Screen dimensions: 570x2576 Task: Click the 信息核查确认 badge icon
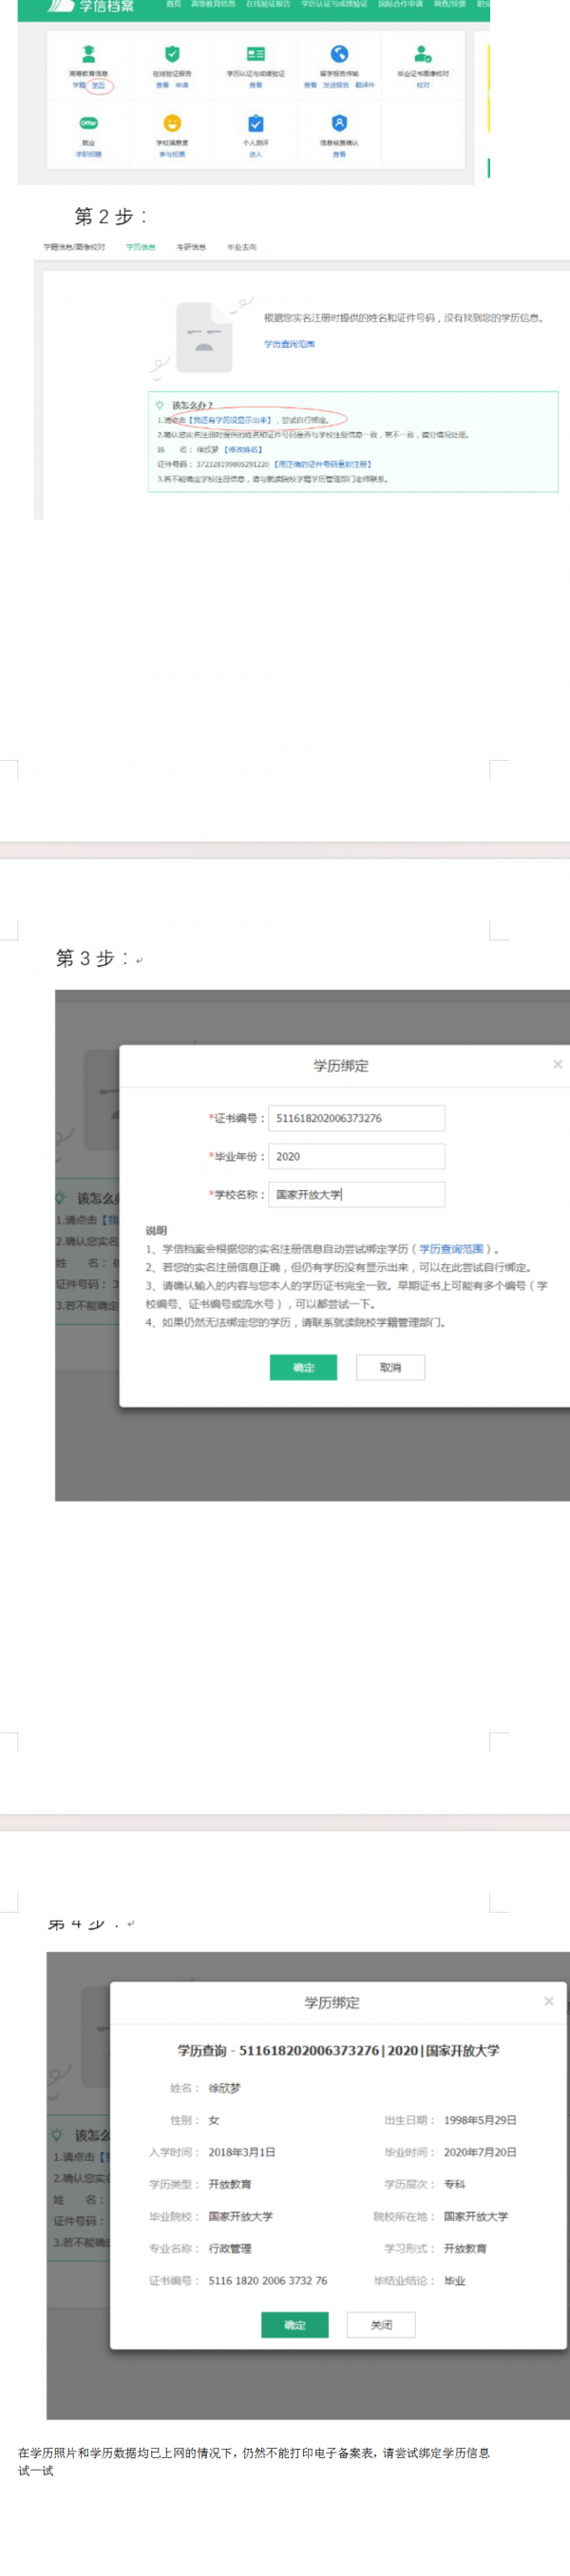click(339, 123)
